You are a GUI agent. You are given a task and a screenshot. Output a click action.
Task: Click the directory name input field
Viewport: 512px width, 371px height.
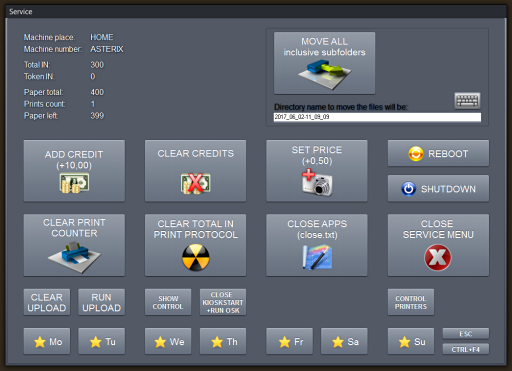click(x=377, y=117)
